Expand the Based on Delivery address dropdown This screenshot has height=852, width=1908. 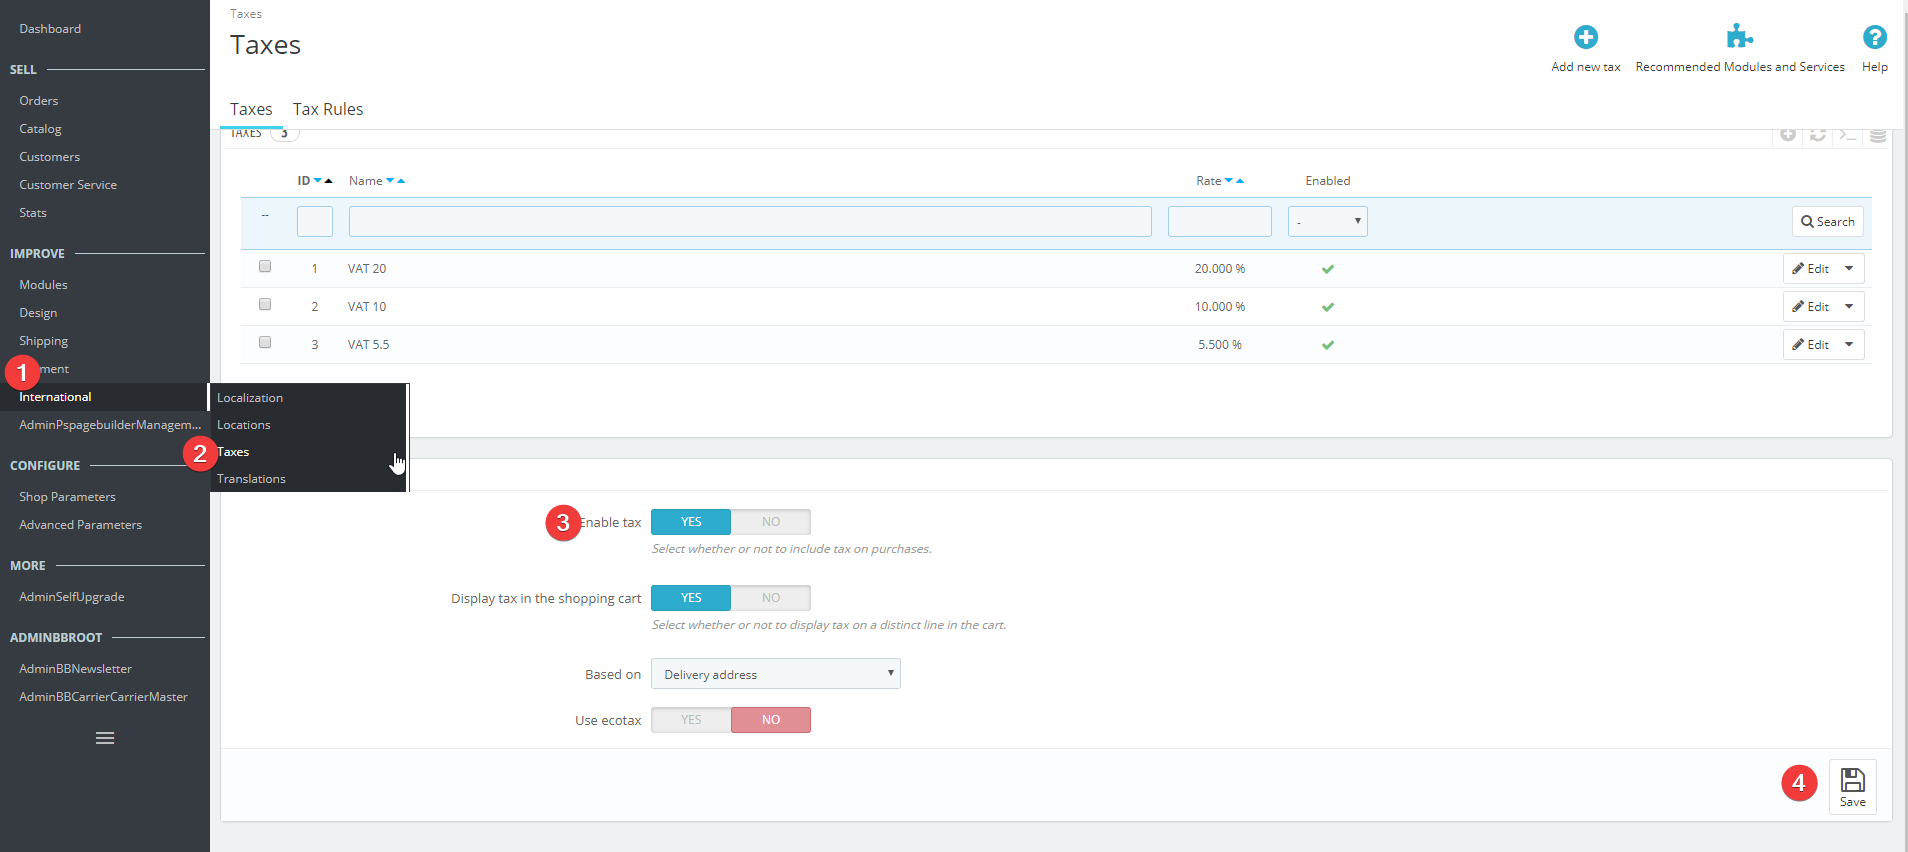point(775,674)
